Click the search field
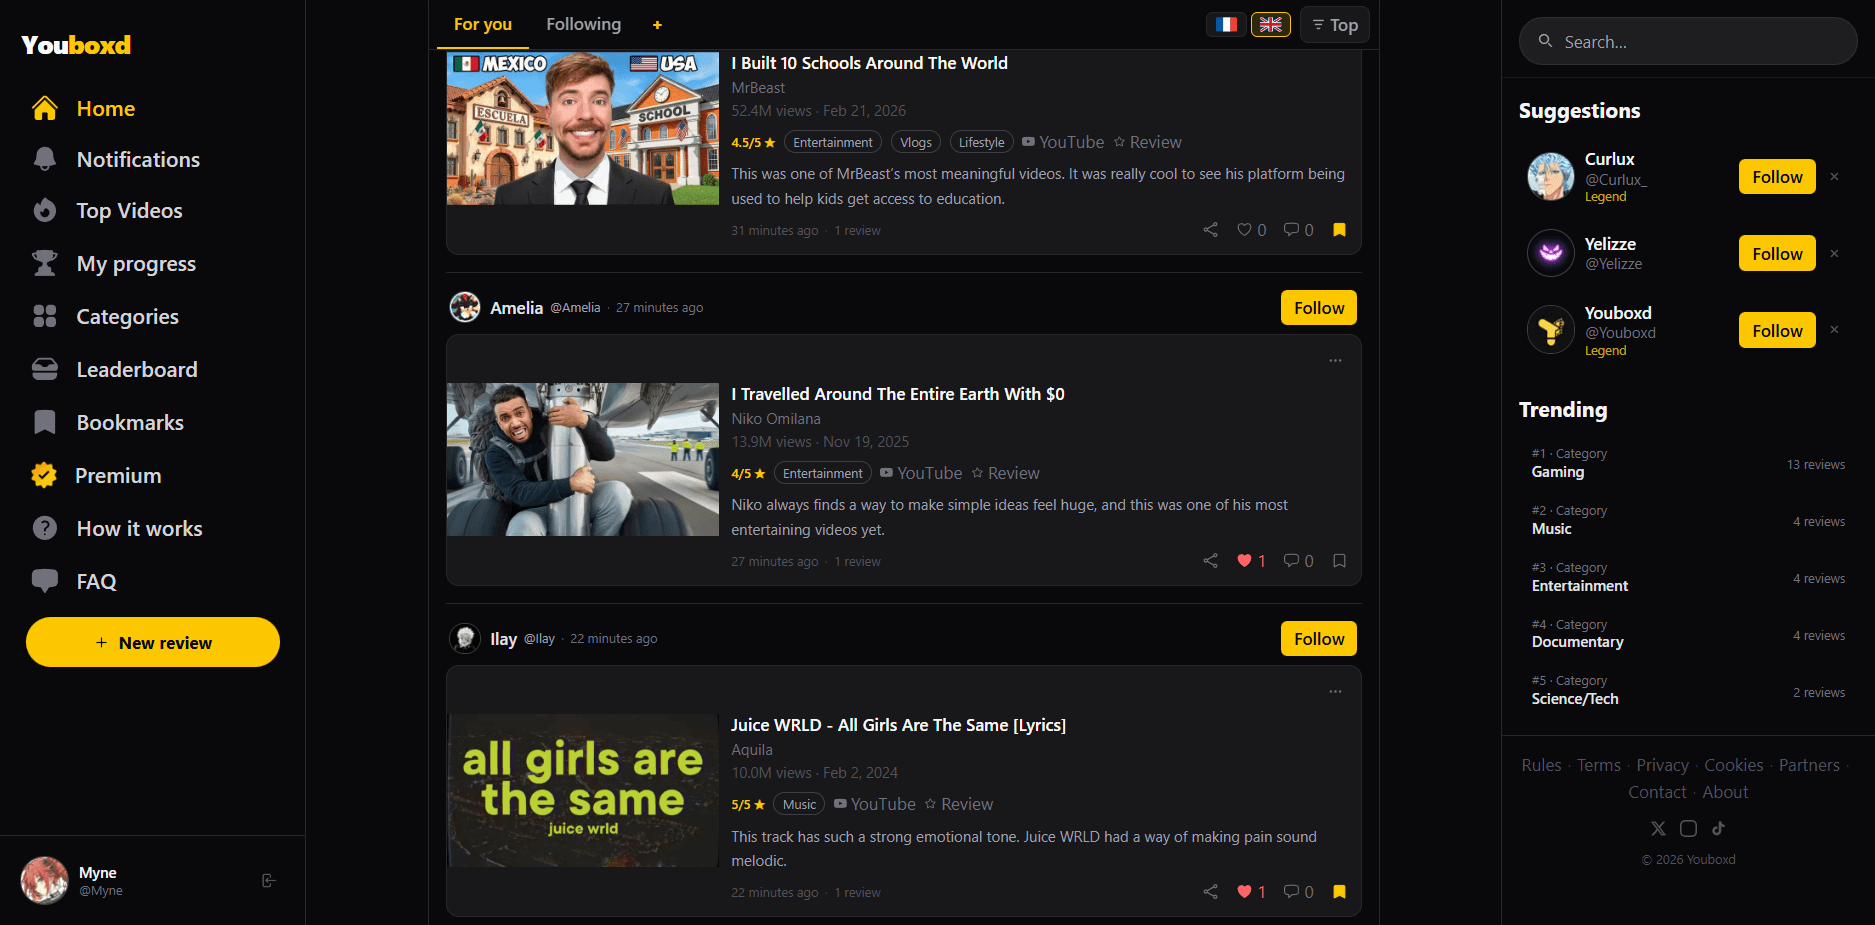 [1688, 41]
